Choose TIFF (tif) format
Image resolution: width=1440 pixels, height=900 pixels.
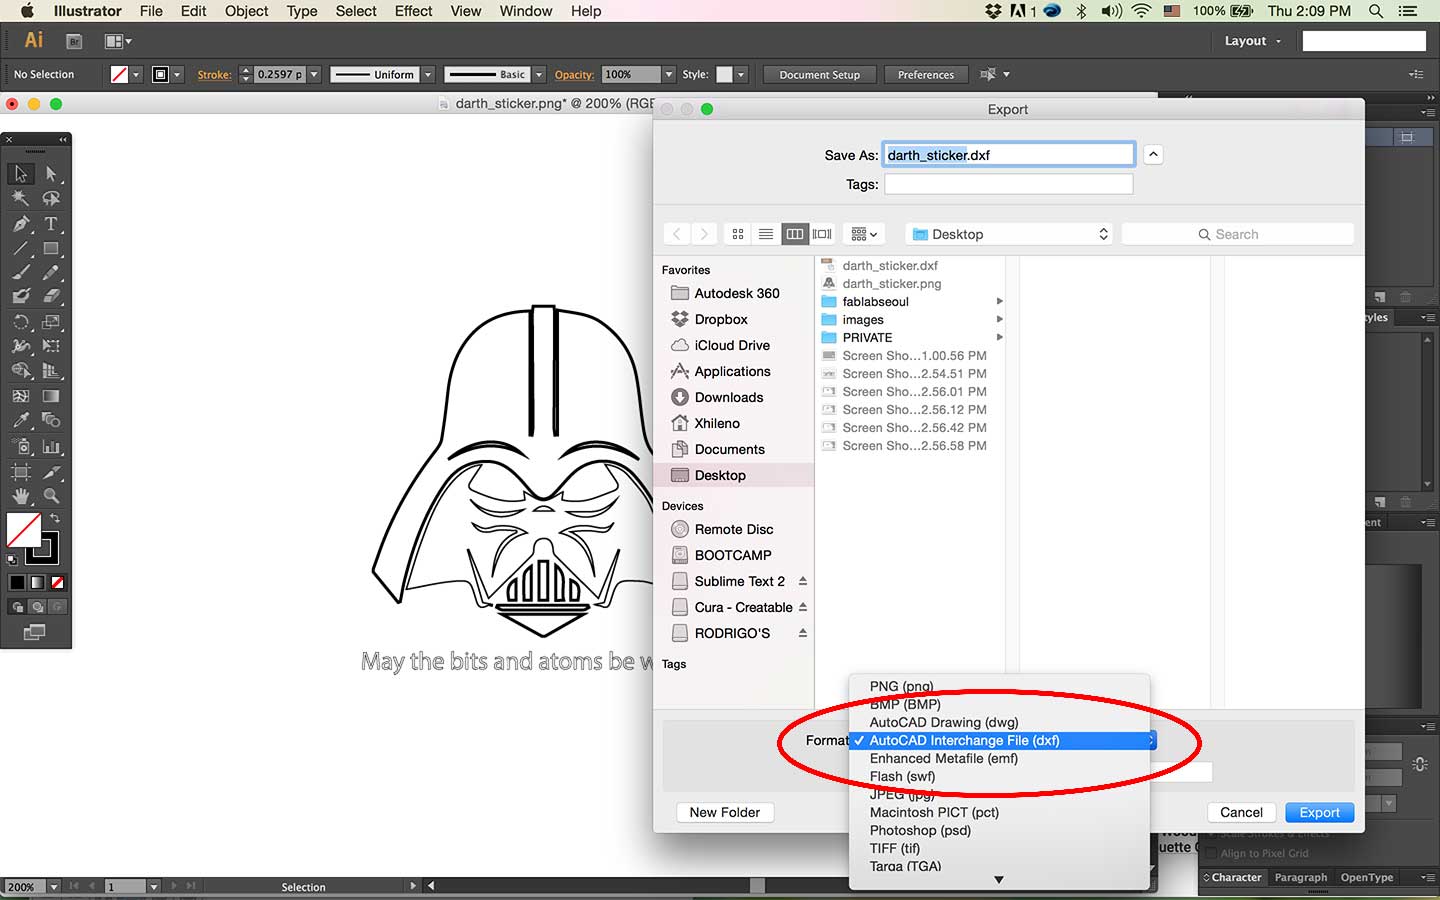(895, 848)
